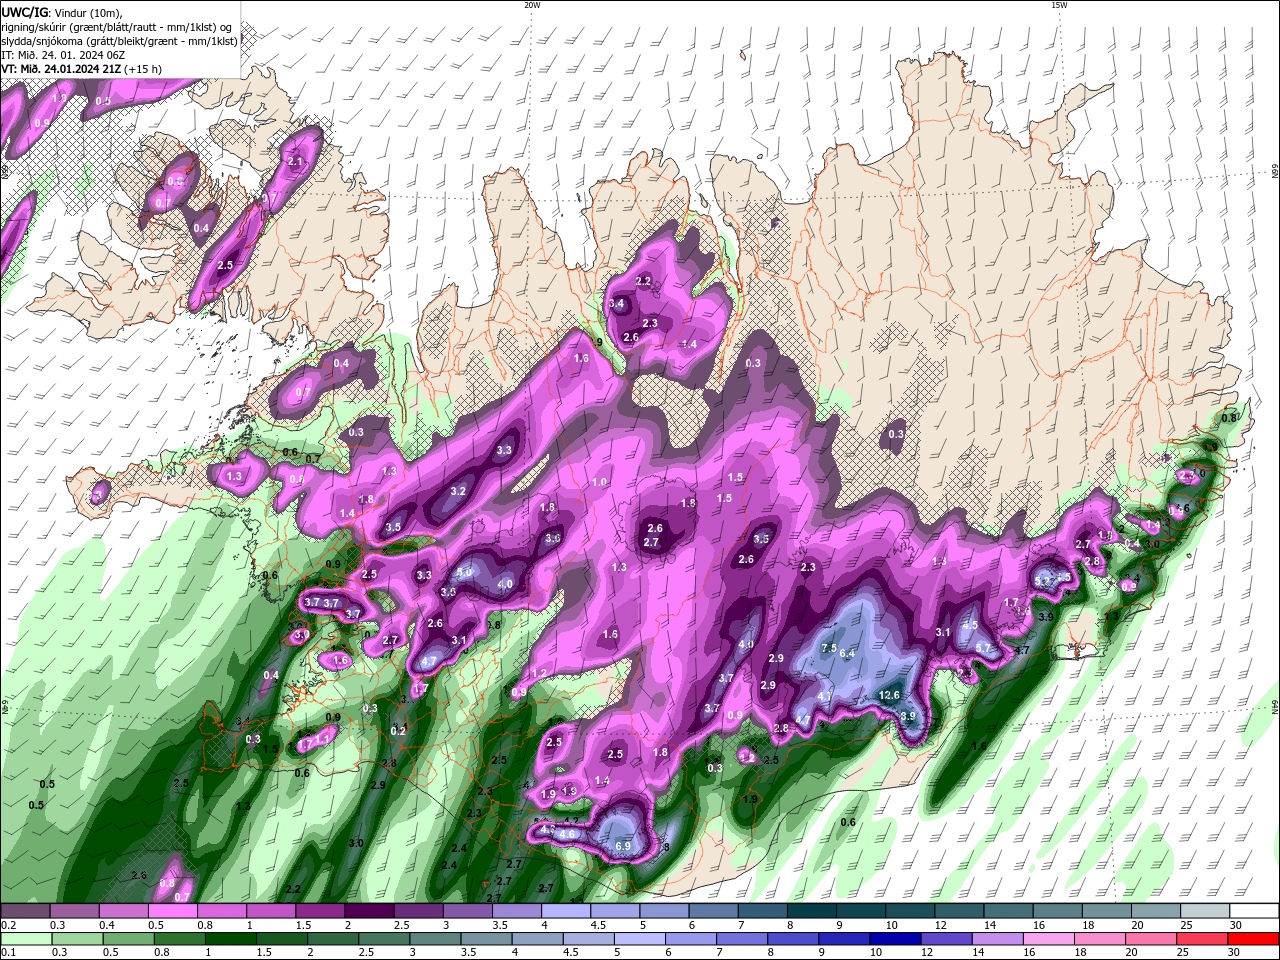The width and height of the screenshot is (1280, 960).
Task: Click the snow scale swatch between 0.5 and 0.8
Action: [x=173, y=911]
